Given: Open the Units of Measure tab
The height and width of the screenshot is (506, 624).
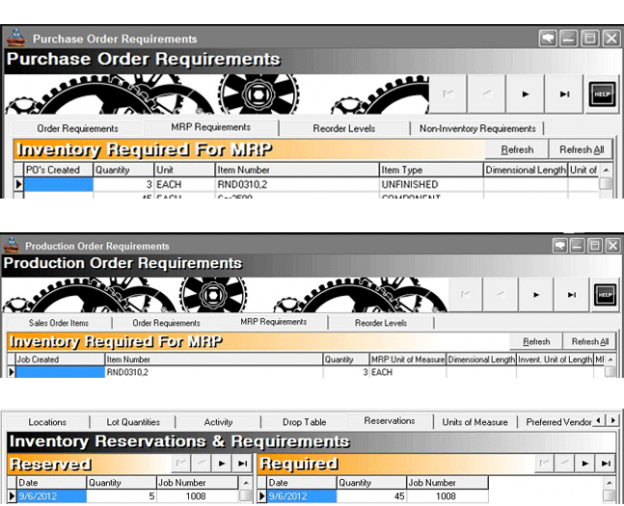Looking at the screenshot, I should coord(475,422).
